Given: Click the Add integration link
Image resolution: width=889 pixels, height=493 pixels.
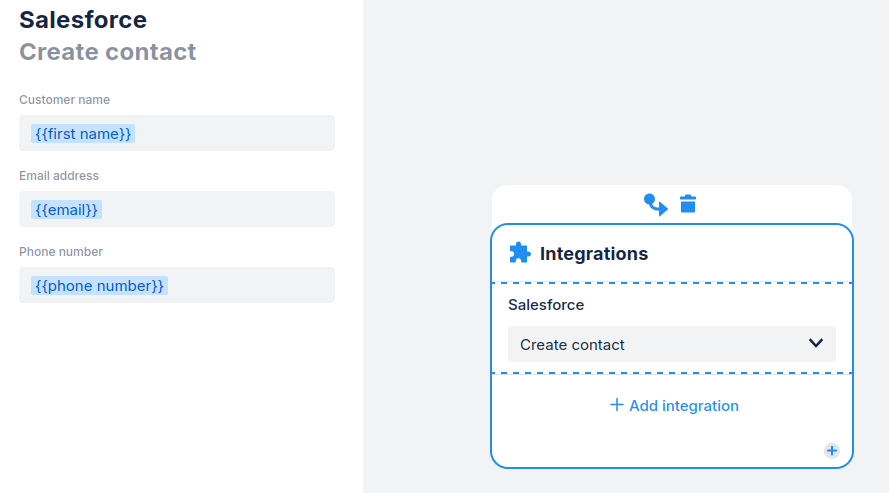Looking at the screenshot, I should point(683,406).
